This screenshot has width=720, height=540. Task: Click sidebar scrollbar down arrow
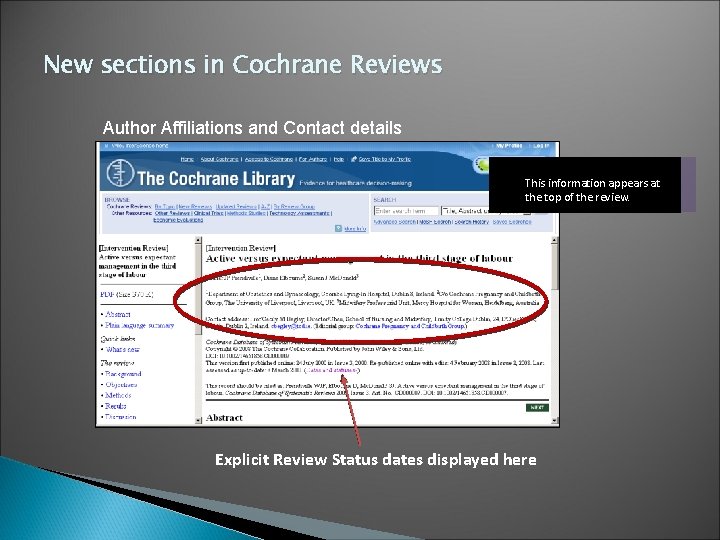tap(198, 420)
